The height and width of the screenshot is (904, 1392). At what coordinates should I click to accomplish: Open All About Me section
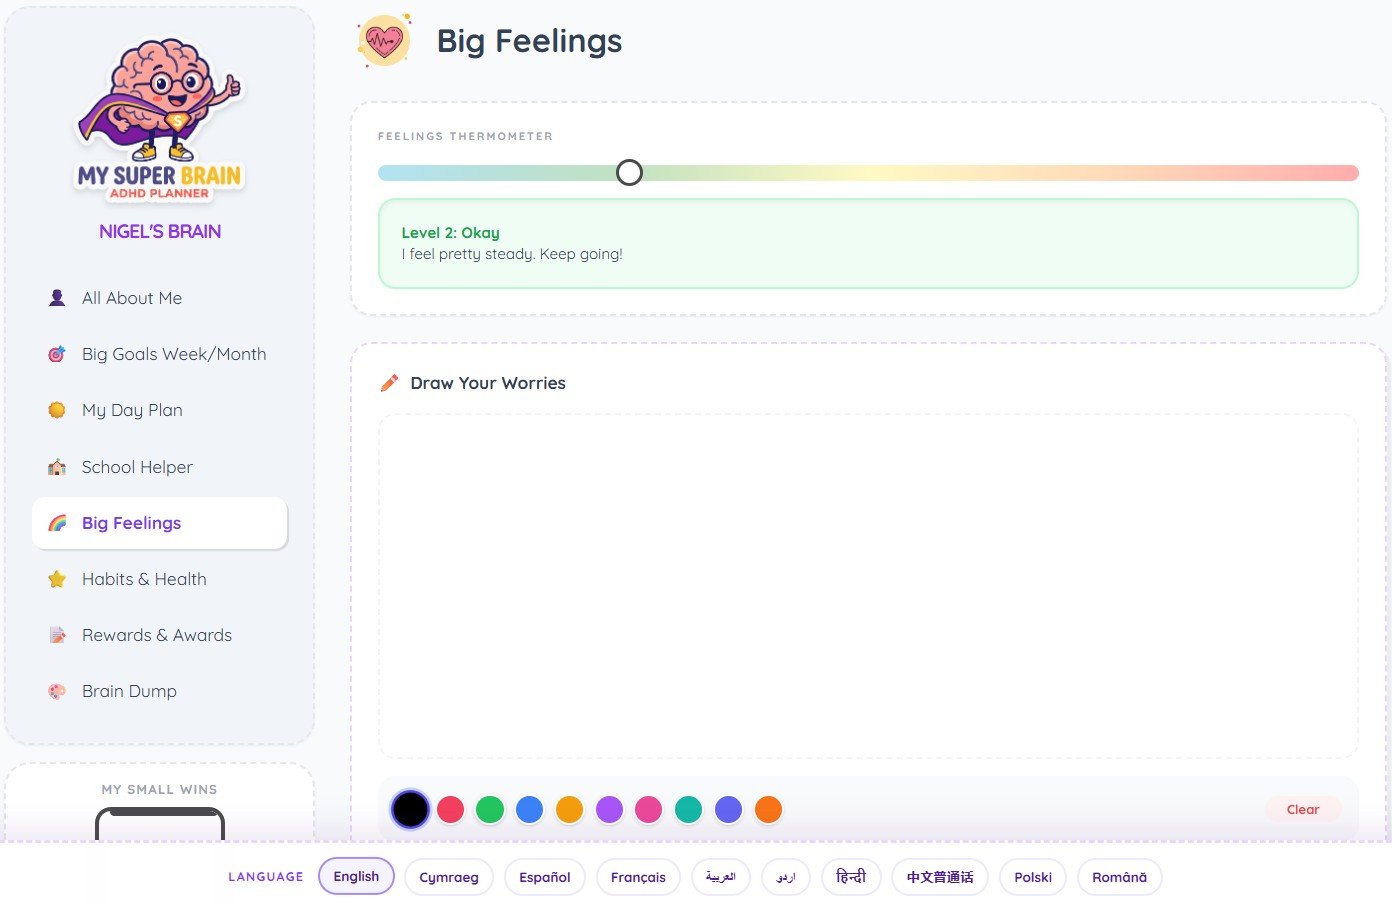coord(160,298)
